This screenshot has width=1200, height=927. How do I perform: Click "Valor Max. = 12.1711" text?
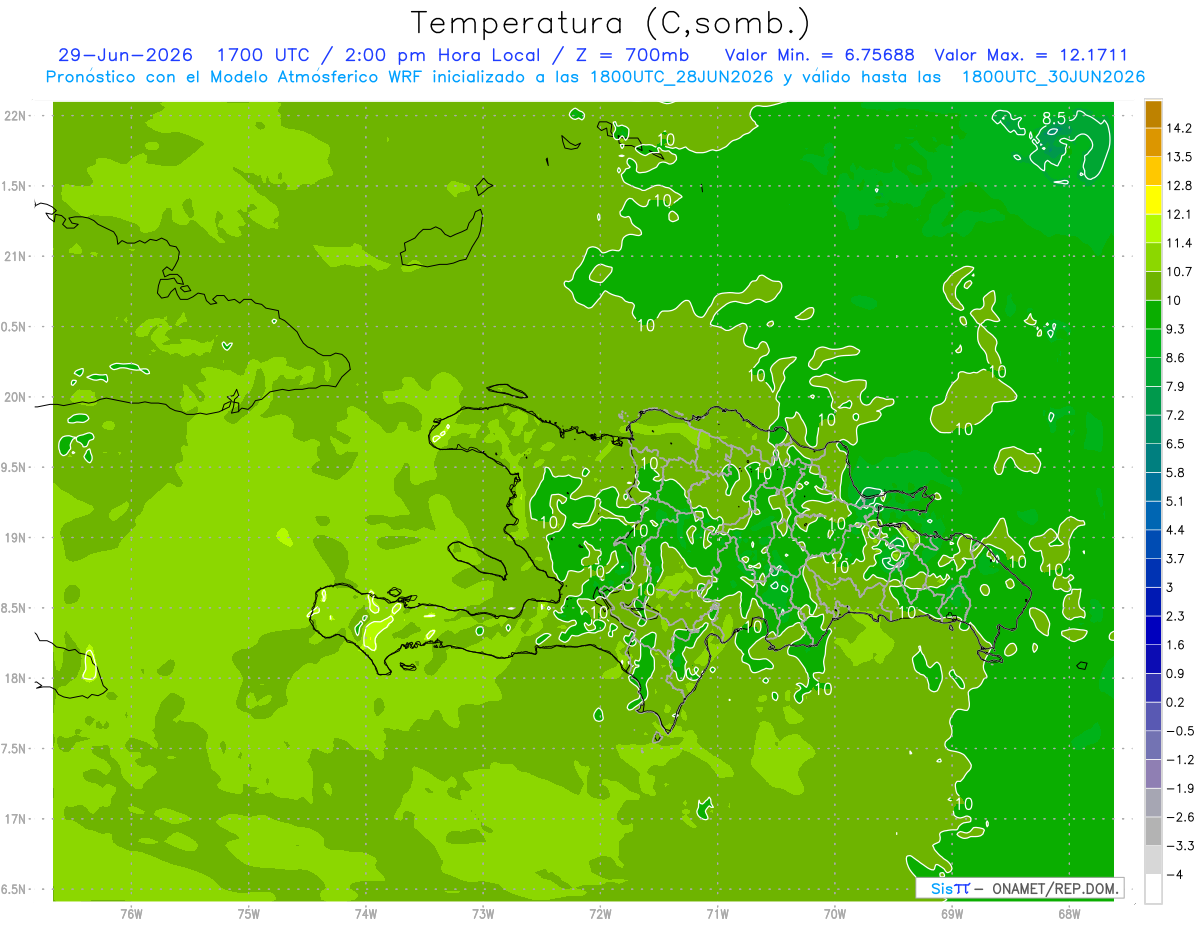[1030, 55]
